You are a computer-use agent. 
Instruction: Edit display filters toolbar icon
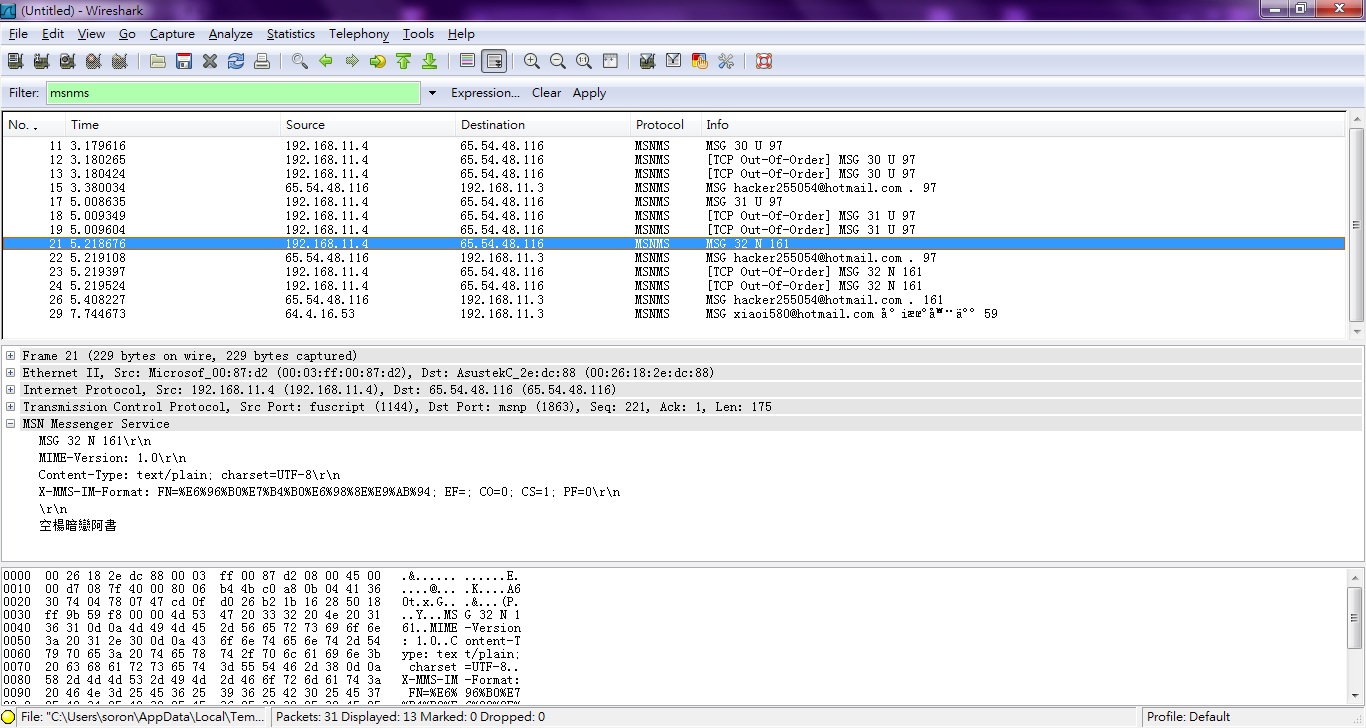tap(674, 61)
